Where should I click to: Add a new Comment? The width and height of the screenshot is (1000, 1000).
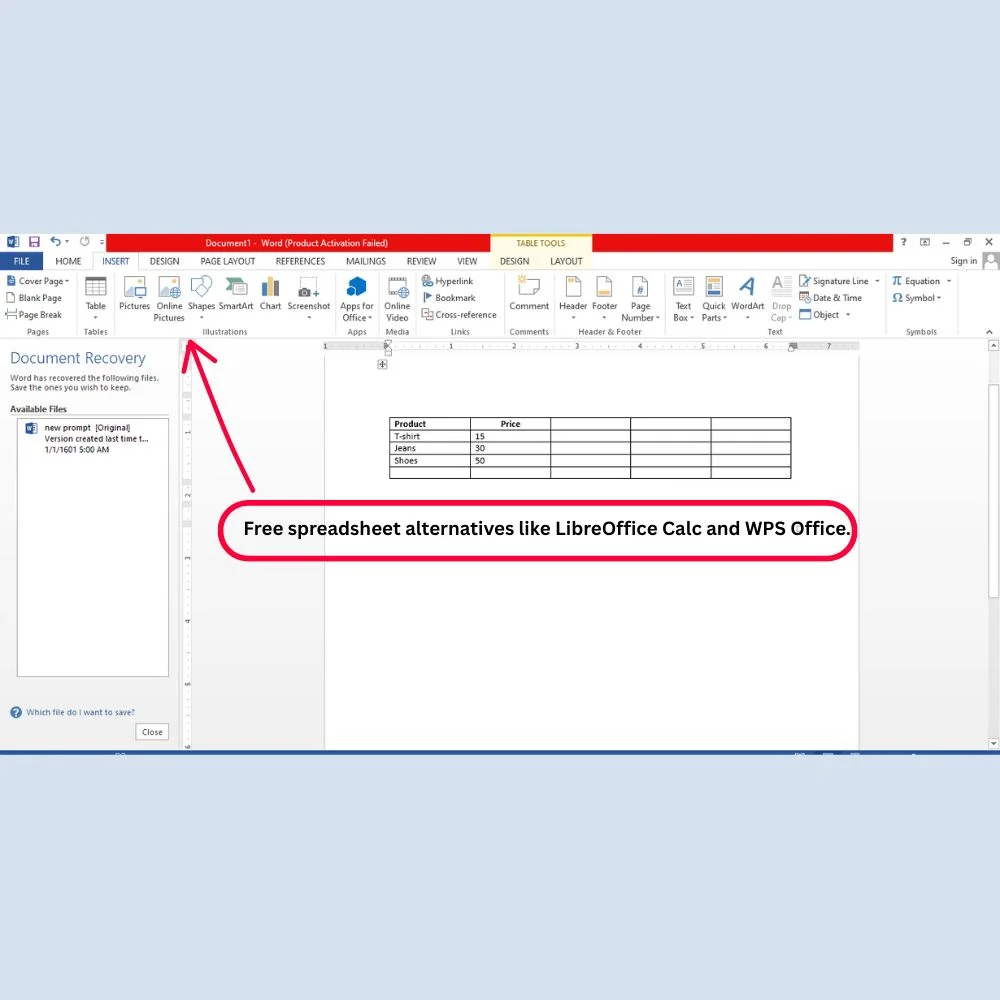coord(529,294)
